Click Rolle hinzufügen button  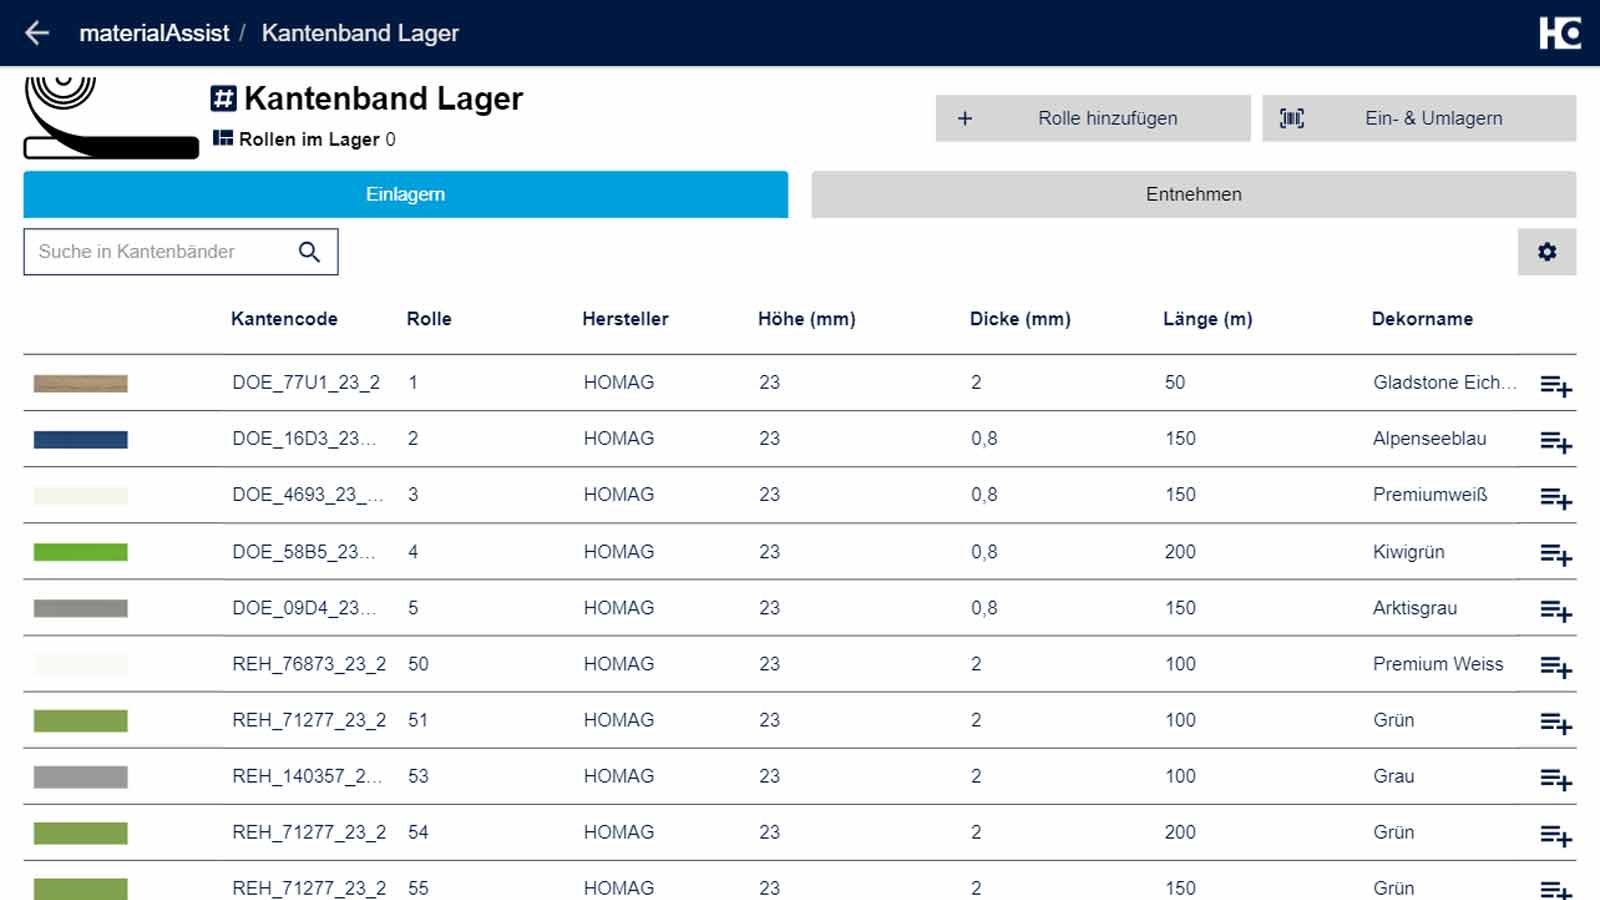pyautogui.click(x=1092, y=118)
